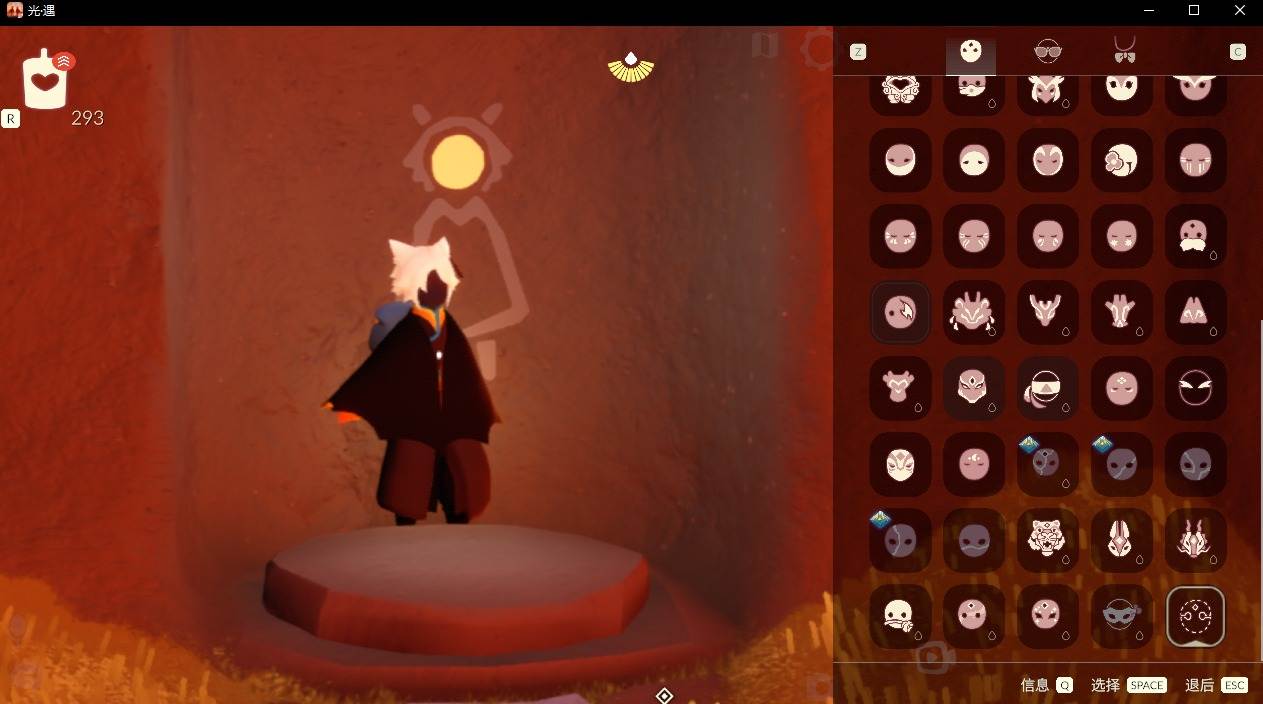This screenshot has width=1263, height=704.
Task: Select the horned crab-like mask
Action: 974,312
